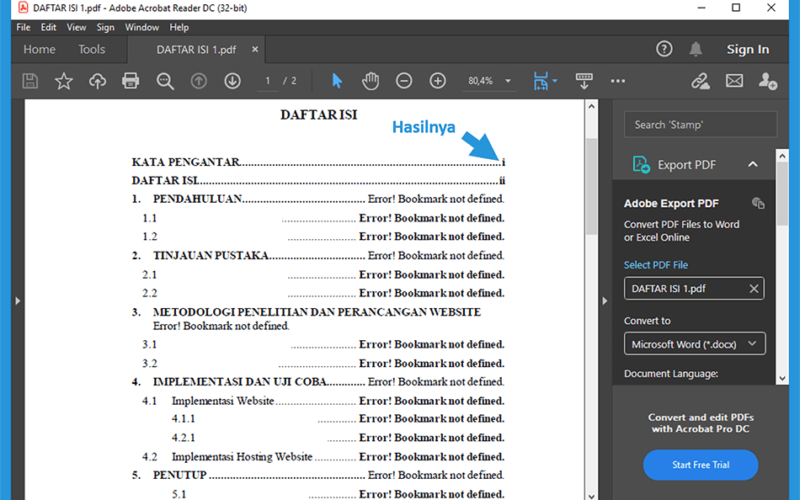Open zoom level 80,4% dropdown
800x500 pixels.
[508, 81]
